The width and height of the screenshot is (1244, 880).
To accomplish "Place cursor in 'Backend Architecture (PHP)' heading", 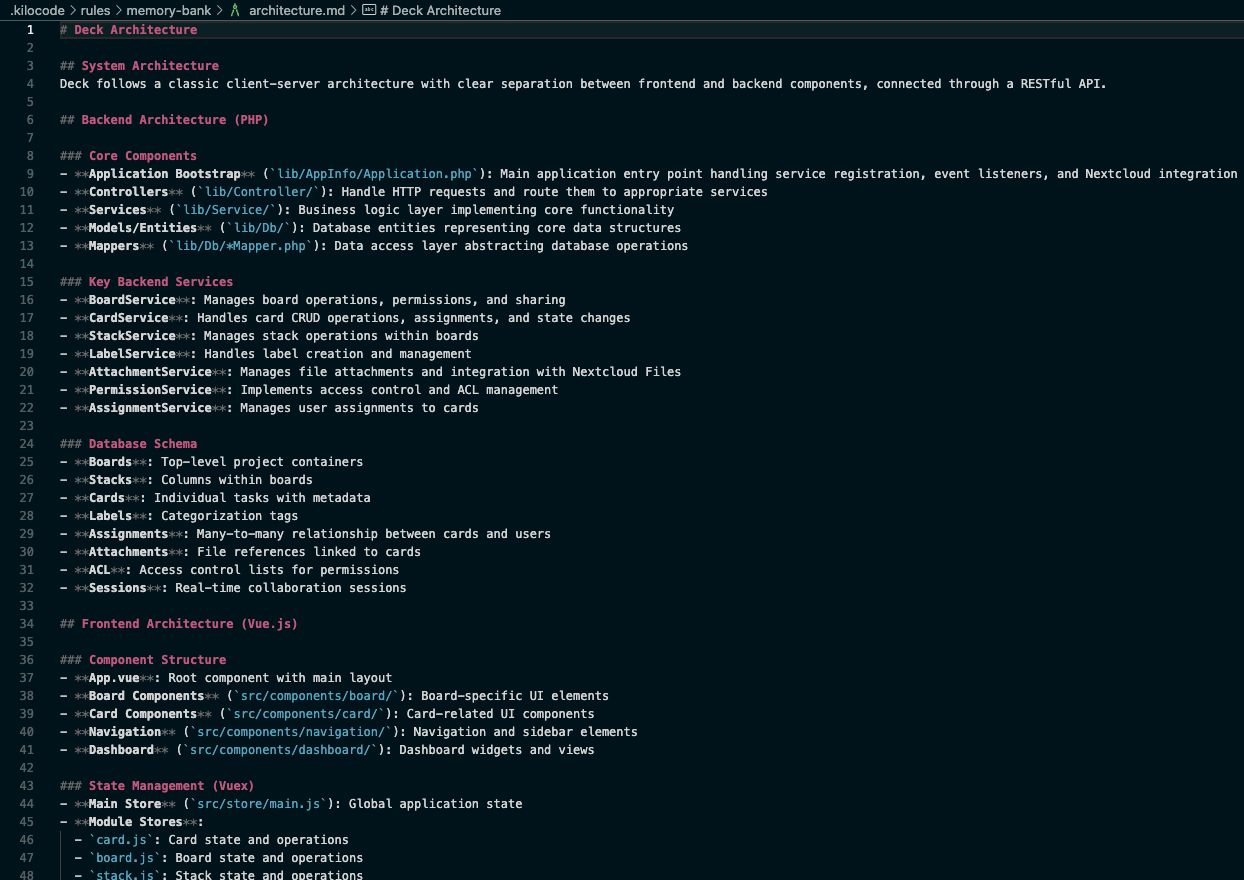I will 174,120.
